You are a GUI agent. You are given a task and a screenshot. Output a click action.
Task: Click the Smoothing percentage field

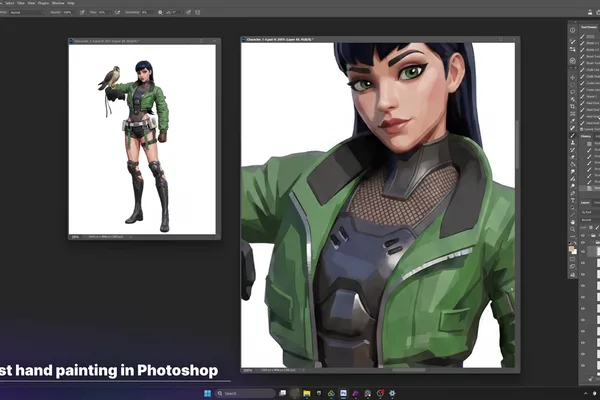tap(147, 12)
